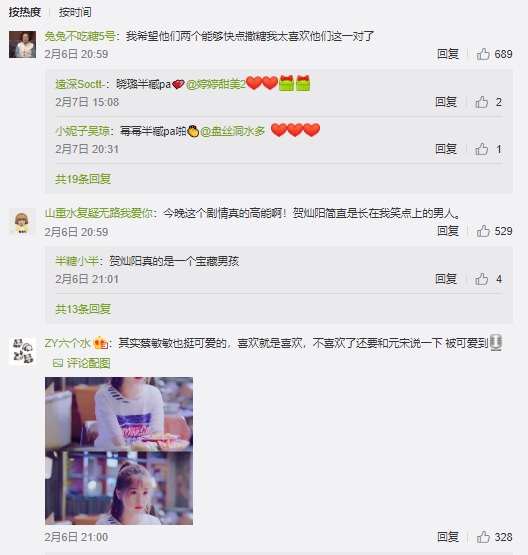Click thumbs-up on 2月7日 20:31 reply
The image size is (528, 555).
coord(481,149)
